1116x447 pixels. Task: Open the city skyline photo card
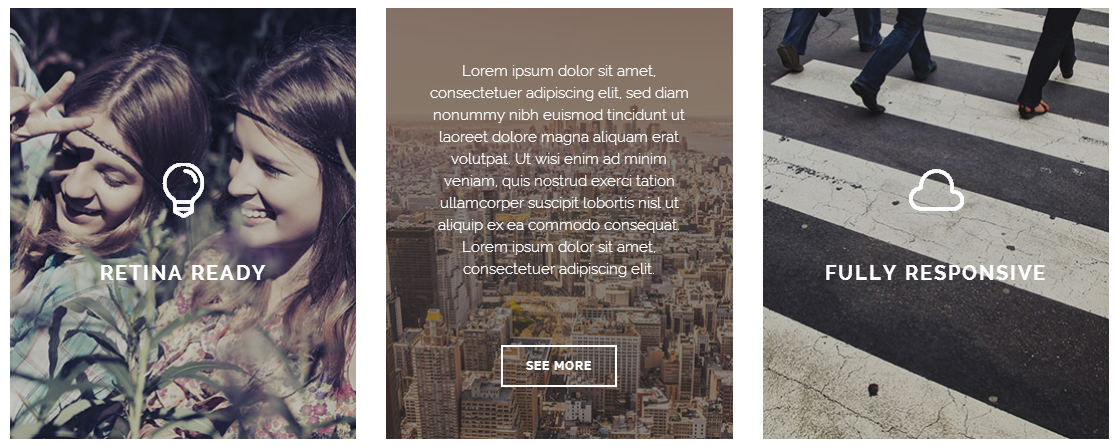click(x=559, y=224)
